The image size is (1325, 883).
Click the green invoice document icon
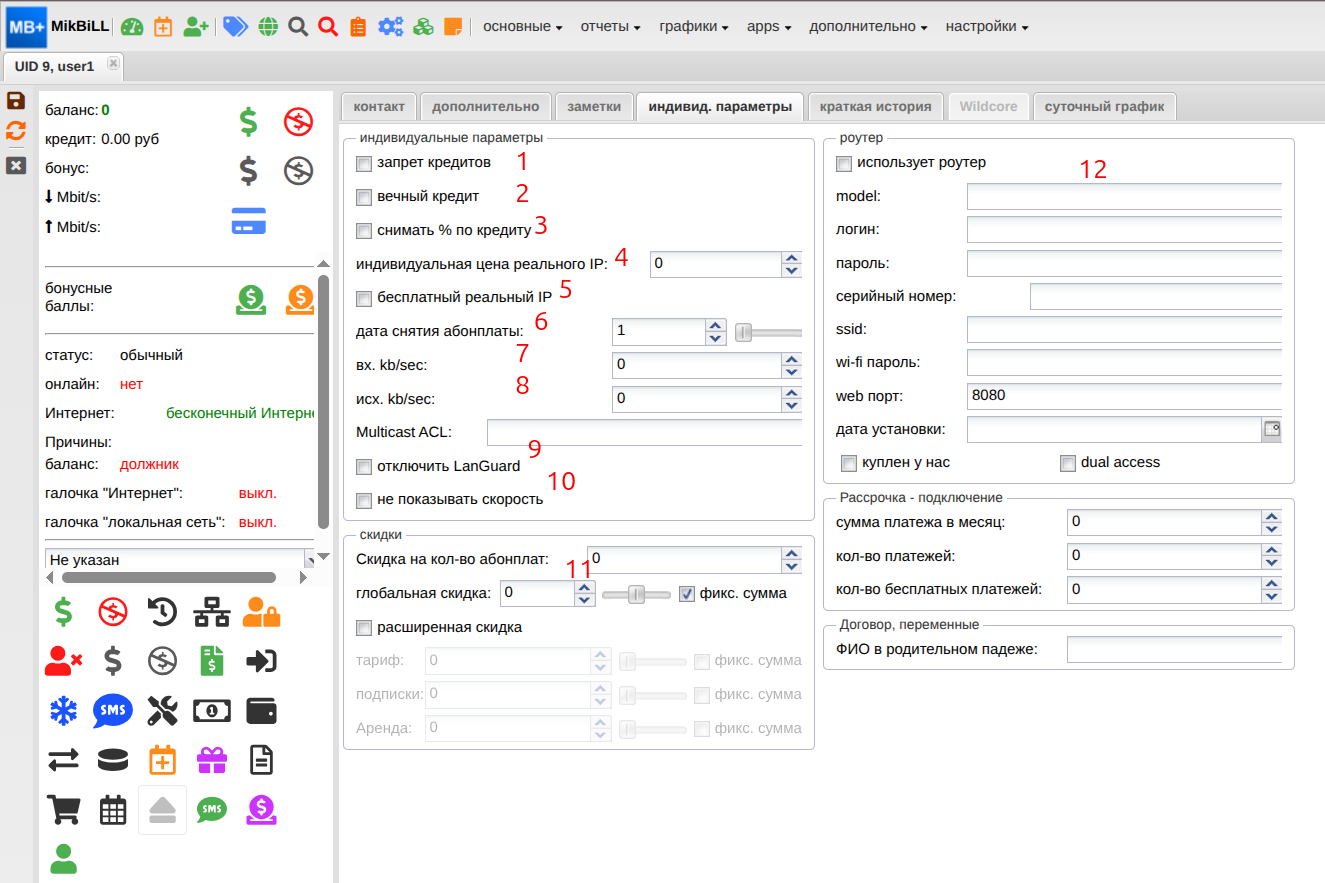(211, 660)
